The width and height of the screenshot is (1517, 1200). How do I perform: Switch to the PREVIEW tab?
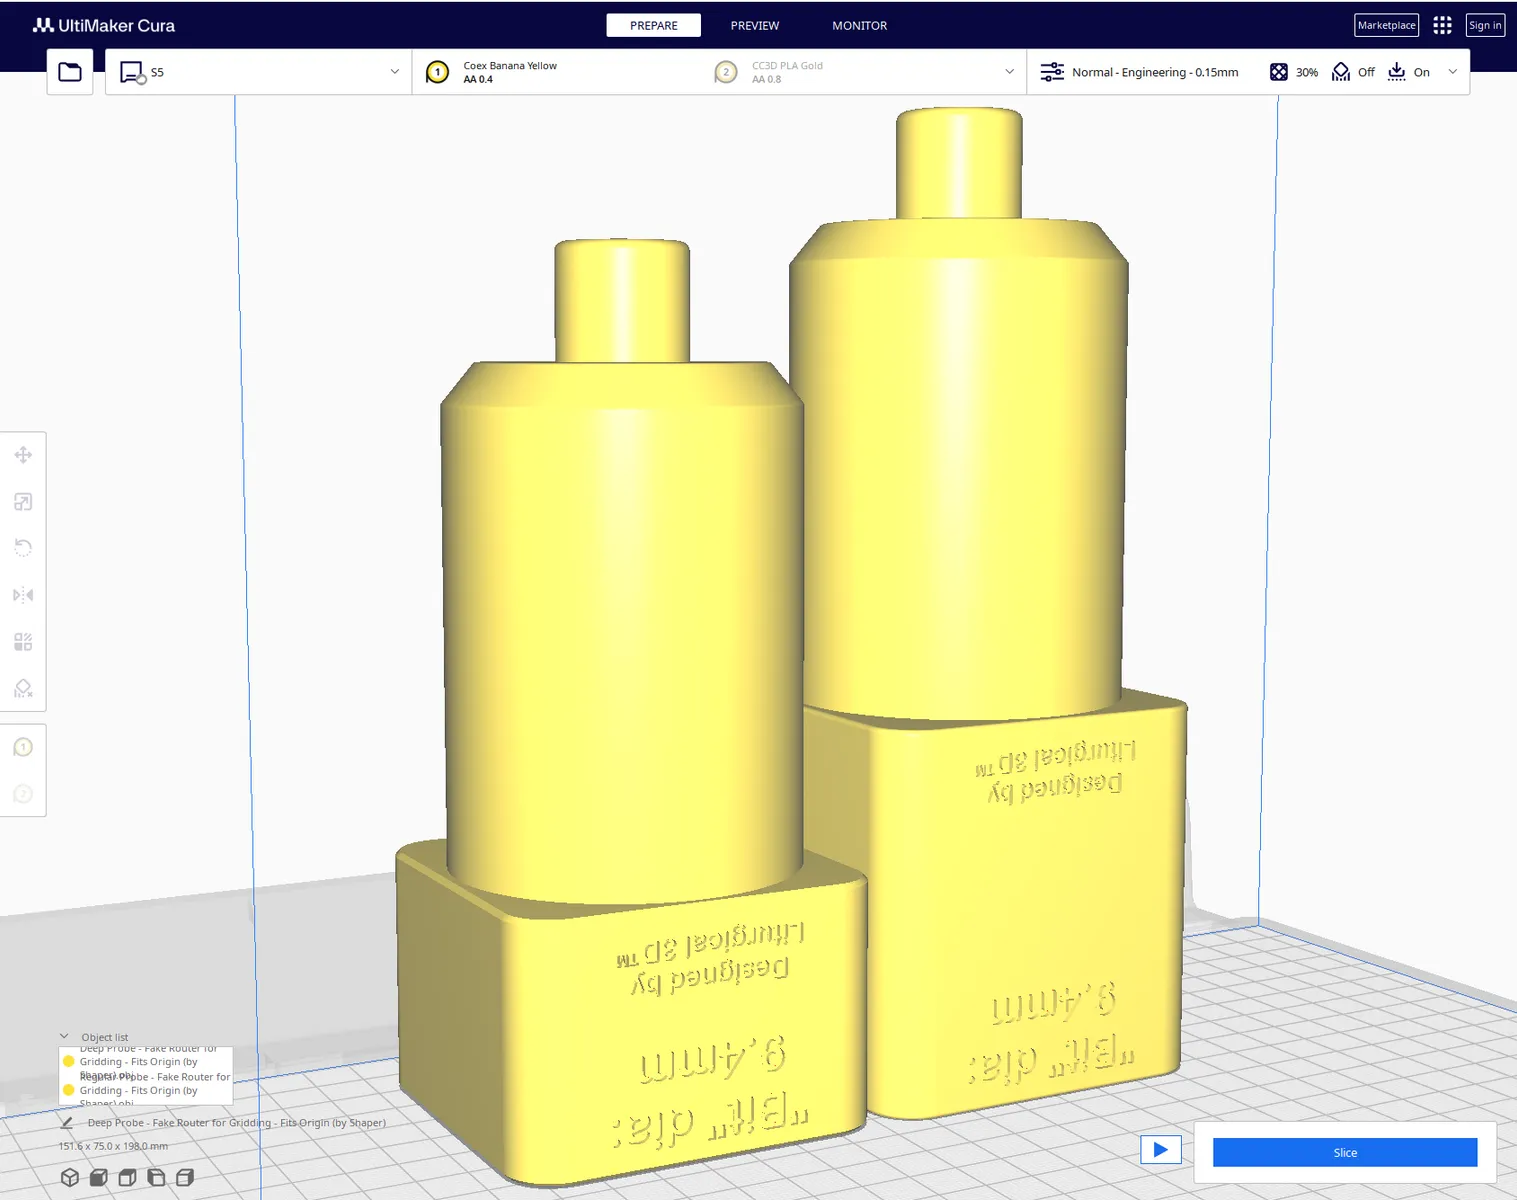pos(755,25)
